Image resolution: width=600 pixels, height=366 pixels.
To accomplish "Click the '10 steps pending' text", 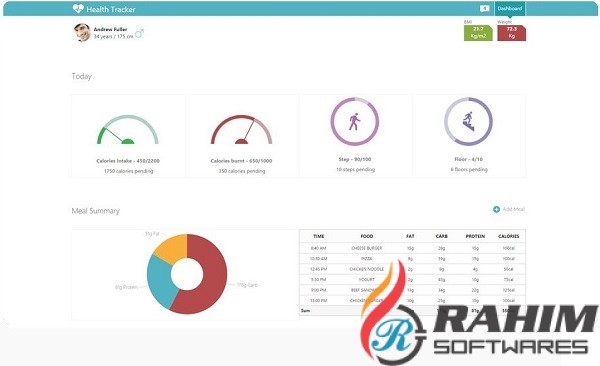I will (x=355, y=170).
